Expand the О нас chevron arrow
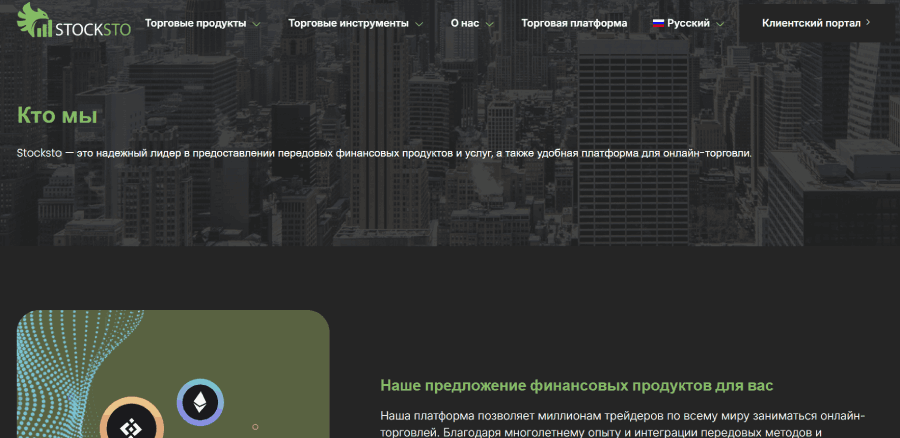The width and height of the screenshot is (900, 438). [x=489, y=24]
